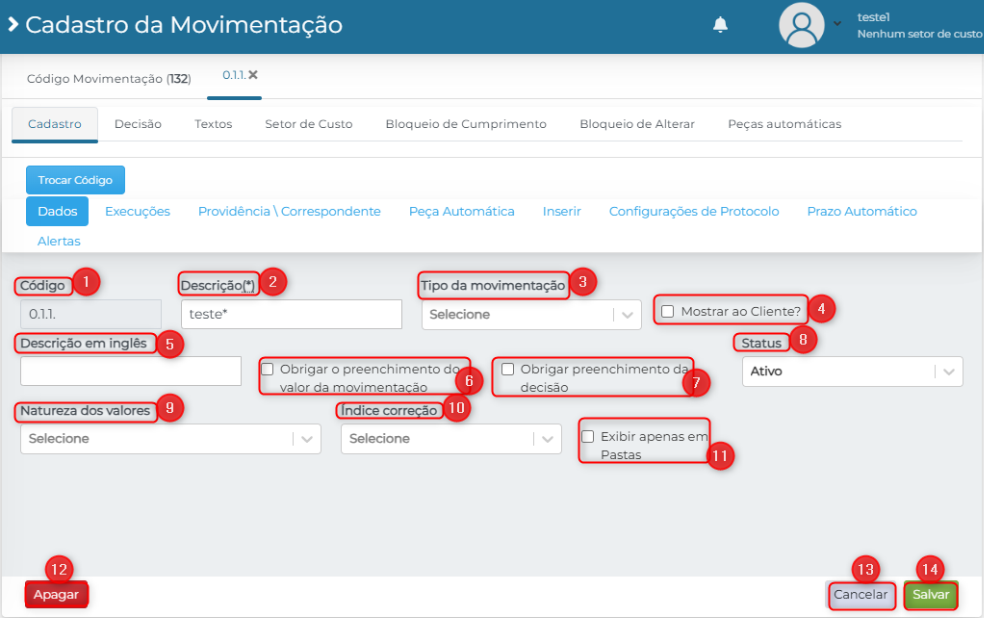
Task: Enable Obrigar preenchimento da decisão
Action: tap(508, 369)
